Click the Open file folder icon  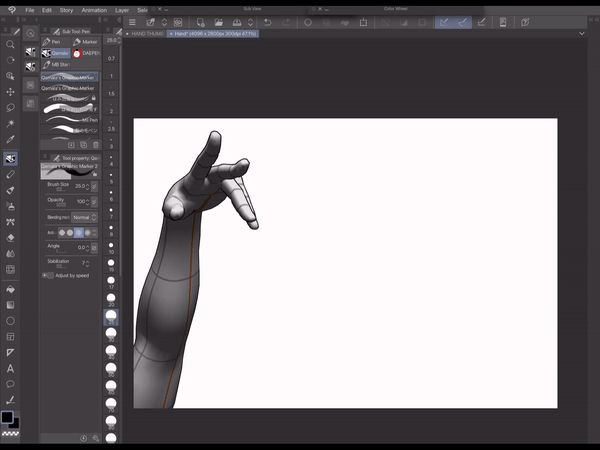pos(218,23)
